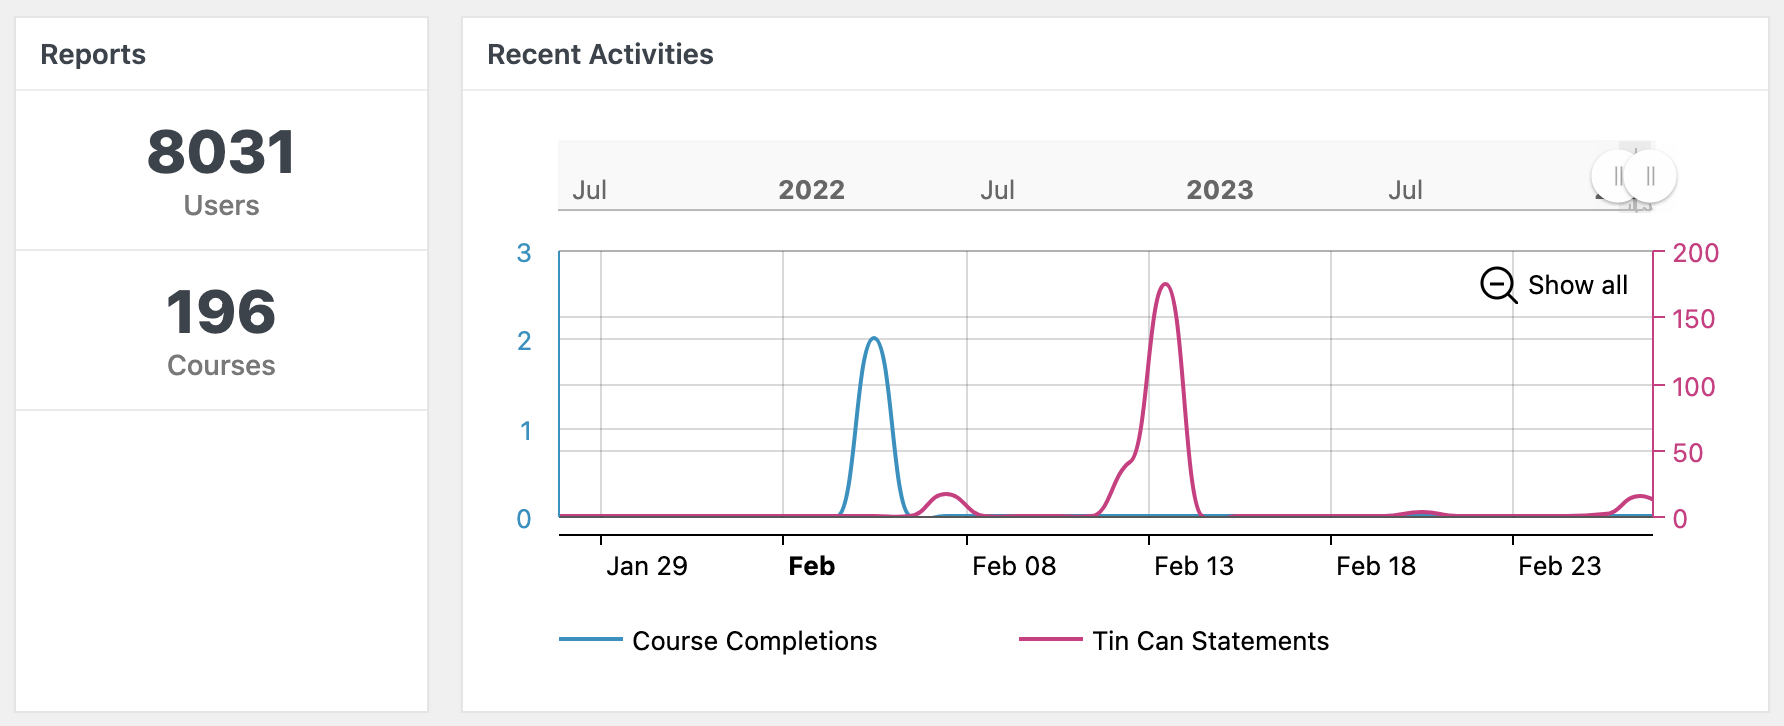Screen dimensions: 1784x726
Task: Click the Reports panel heading
Action: click(x=93, y=54)
